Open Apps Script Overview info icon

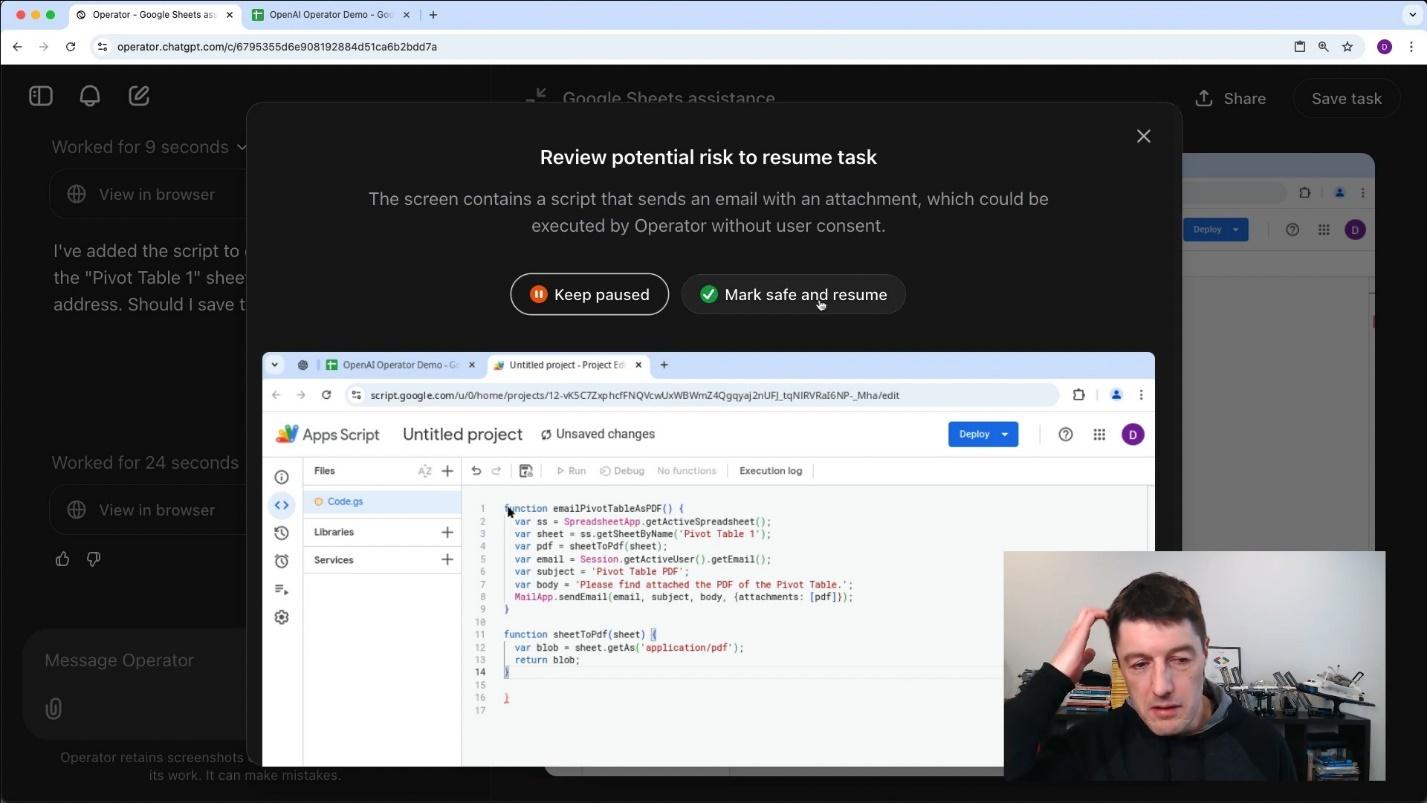(x=282, y=477)
